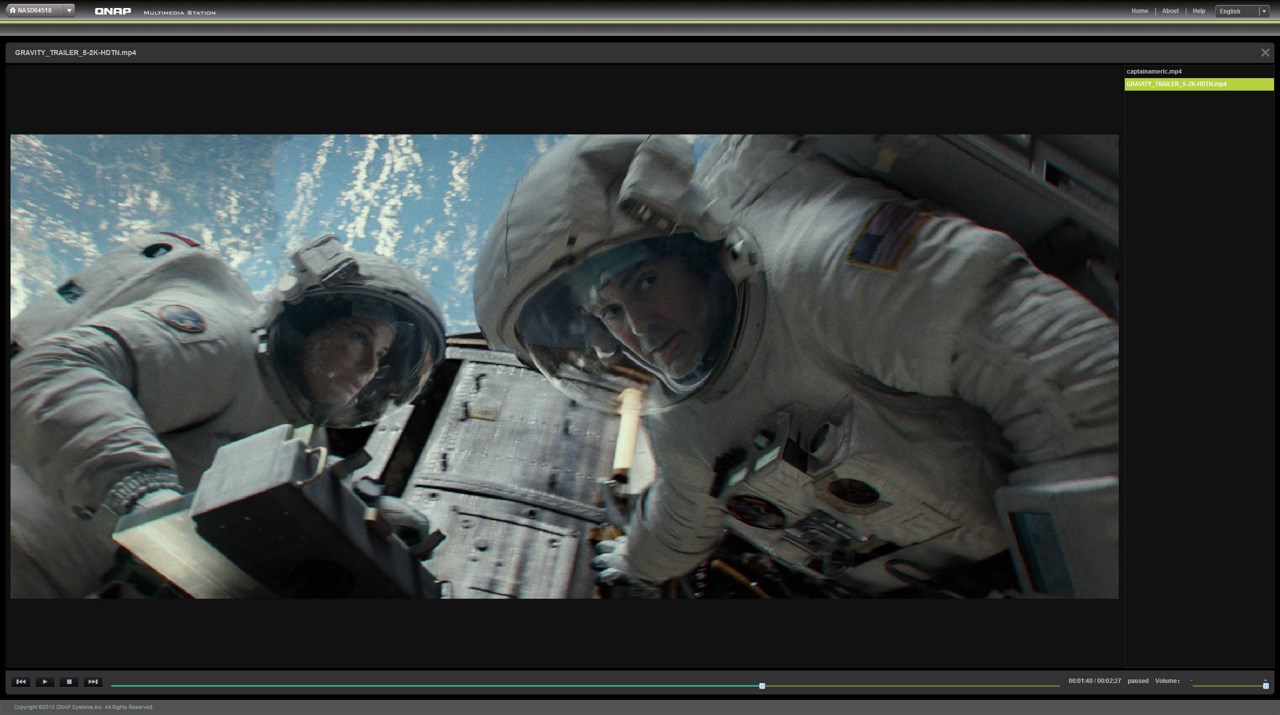Skip to the previous video track
This screenshot has height=715, width=1280.
point(21,682)
